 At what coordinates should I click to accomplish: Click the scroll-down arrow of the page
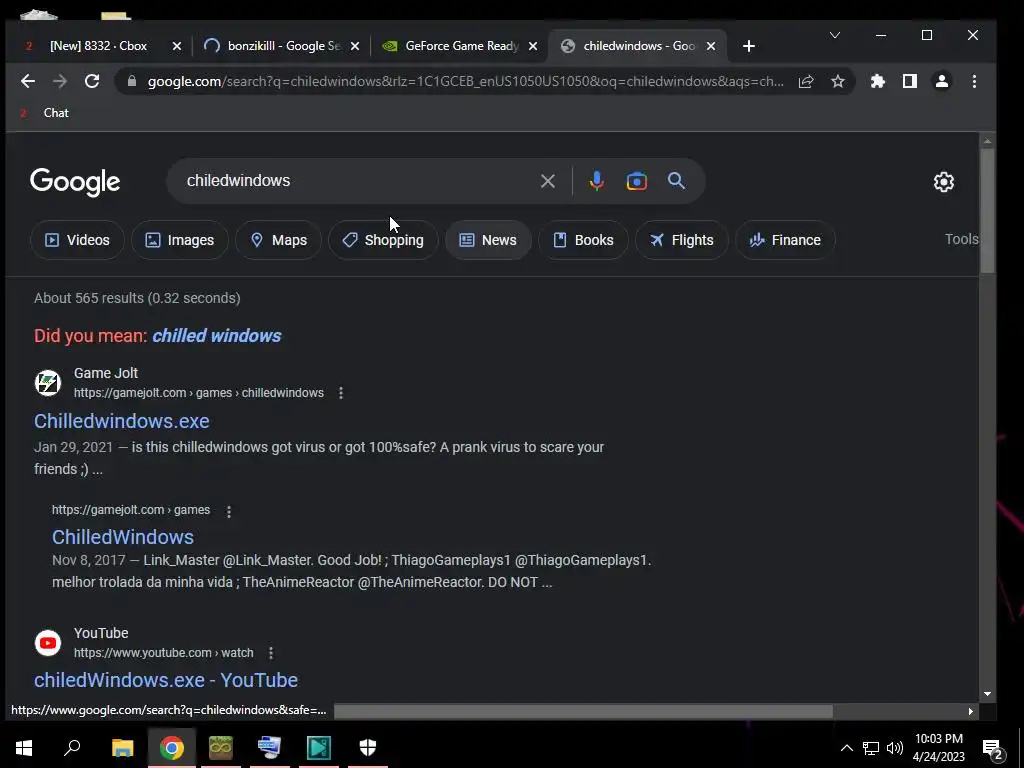(987, 694)
